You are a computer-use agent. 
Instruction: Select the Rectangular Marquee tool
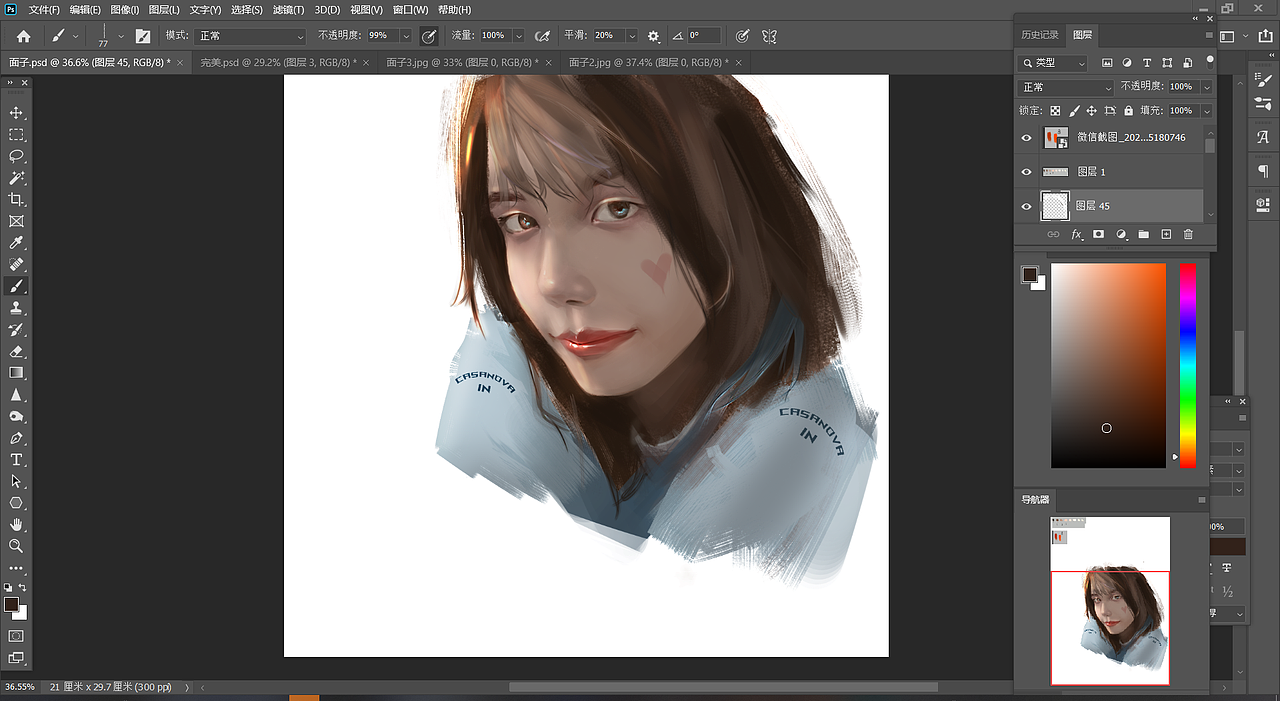click(16, 135)
